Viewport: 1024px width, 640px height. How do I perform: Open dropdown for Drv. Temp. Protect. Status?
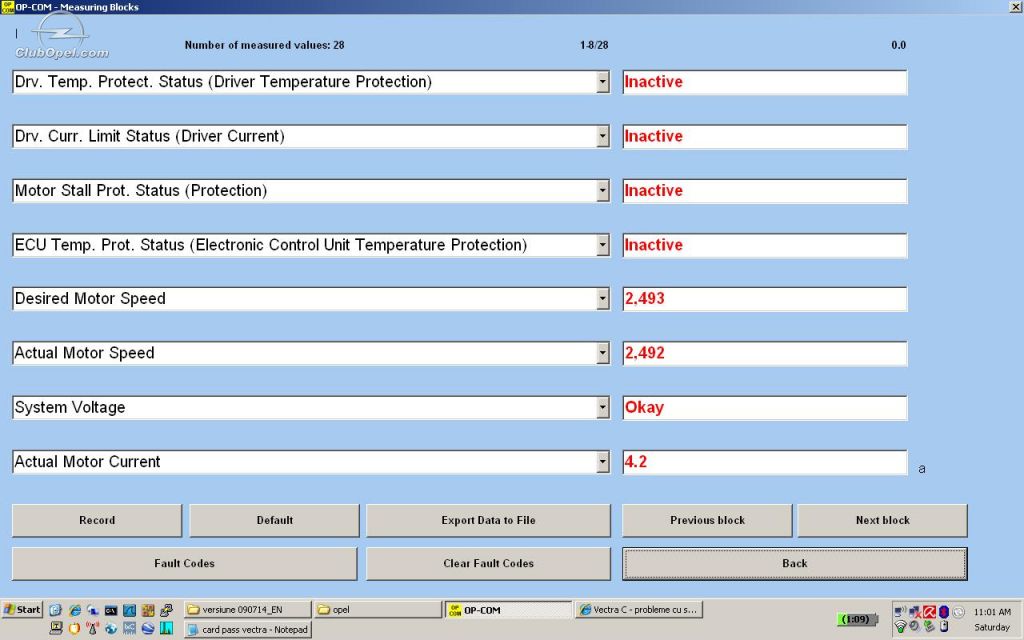(x=603, y=82)
